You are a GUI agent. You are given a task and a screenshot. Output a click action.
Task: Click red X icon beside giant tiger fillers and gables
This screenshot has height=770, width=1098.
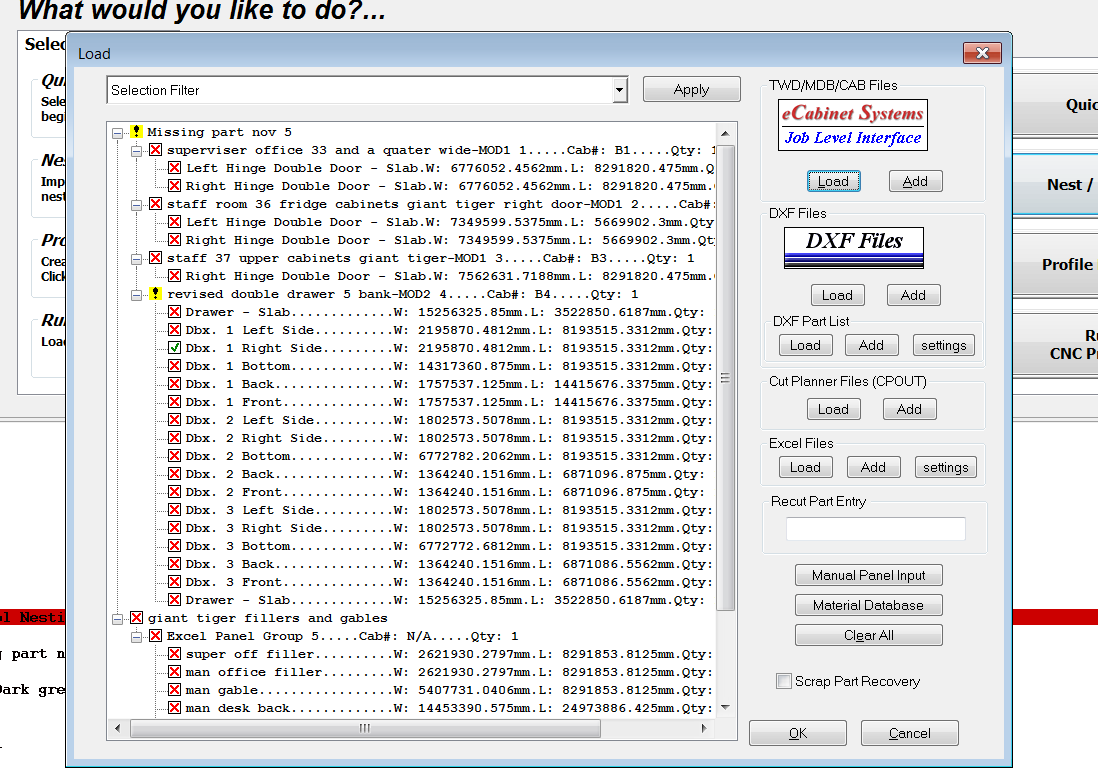(136, 618)
